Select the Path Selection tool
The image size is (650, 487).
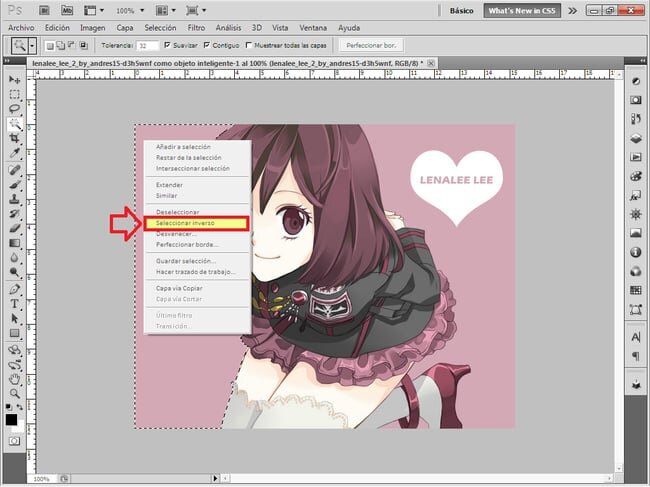pos(15,318)
